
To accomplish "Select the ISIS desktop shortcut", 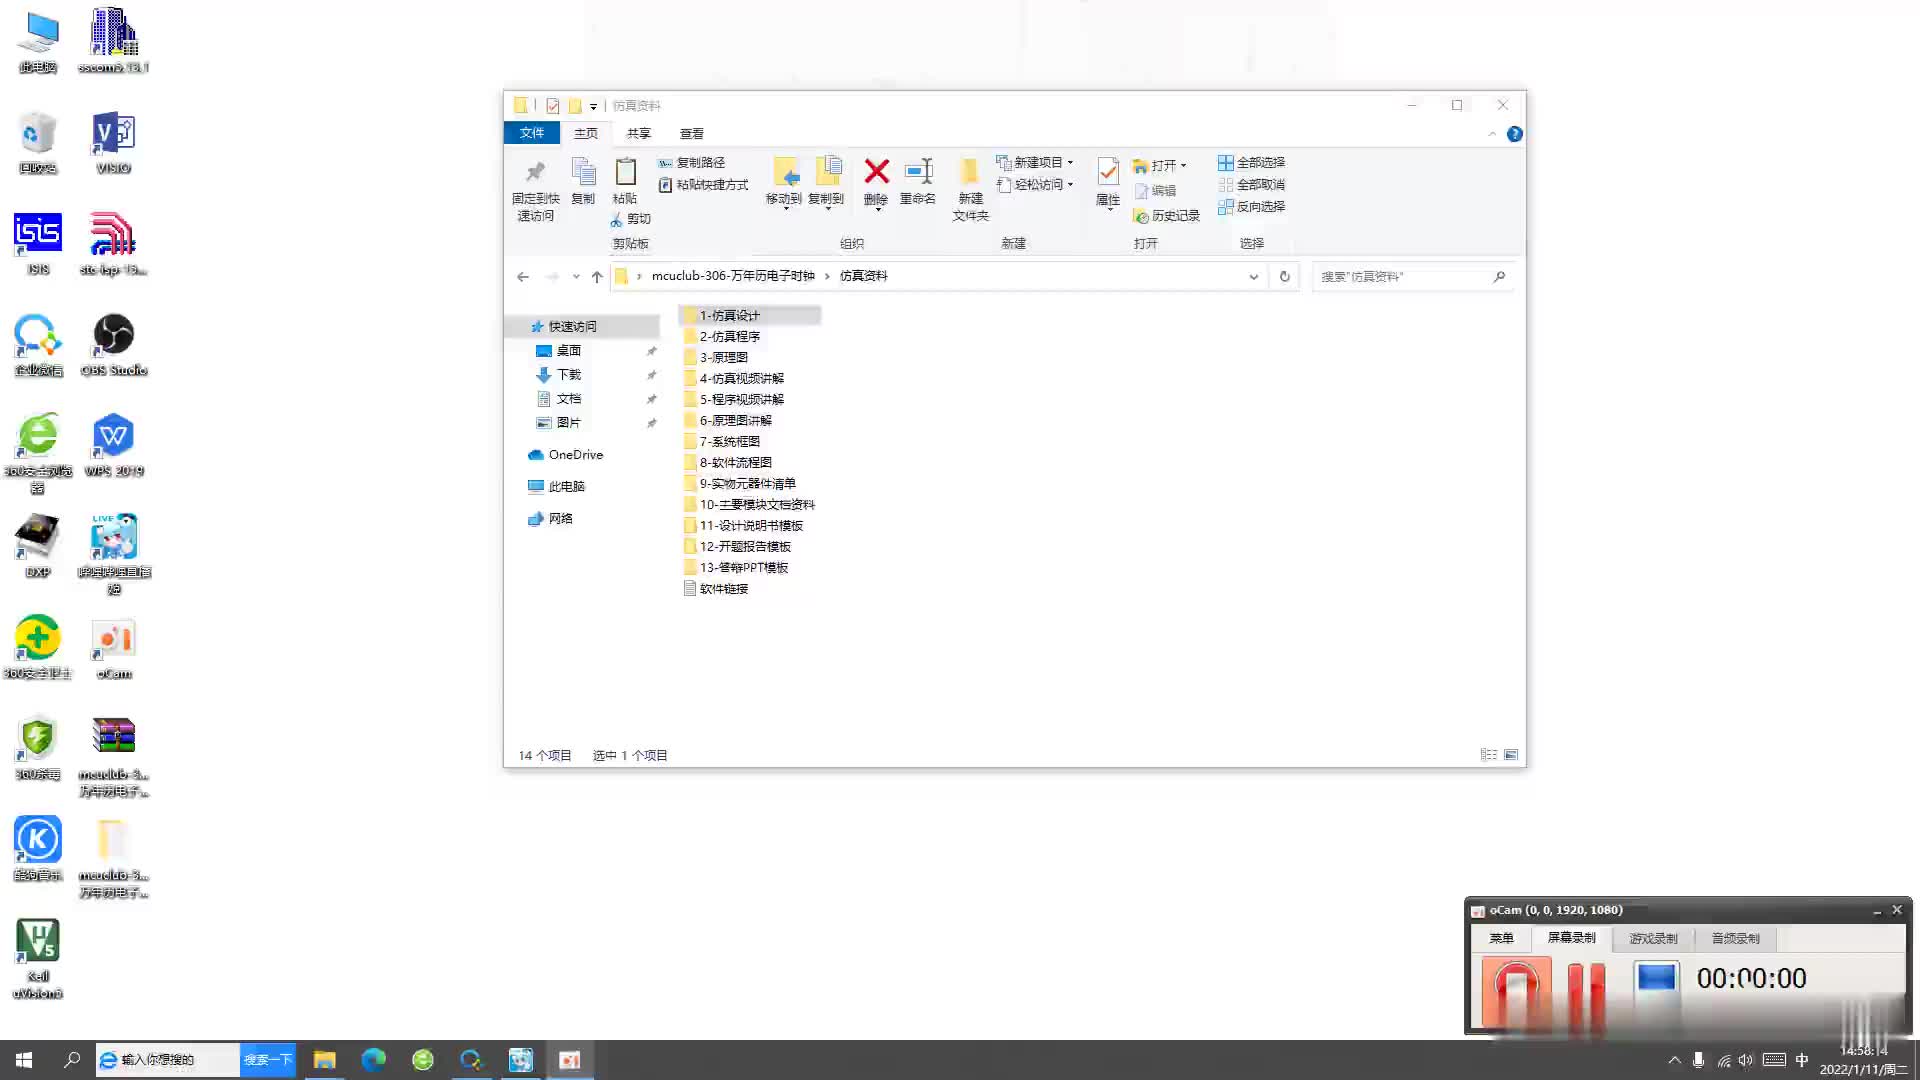I will [x=38, y=243].
